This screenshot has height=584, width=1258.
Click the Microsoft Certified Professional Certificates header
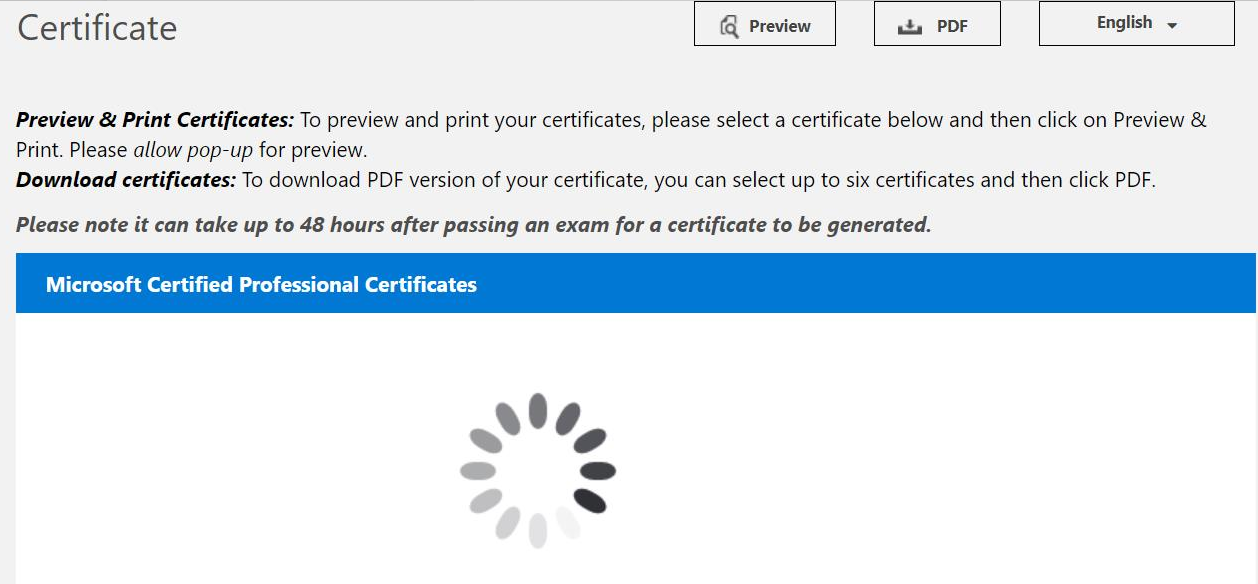636,284
